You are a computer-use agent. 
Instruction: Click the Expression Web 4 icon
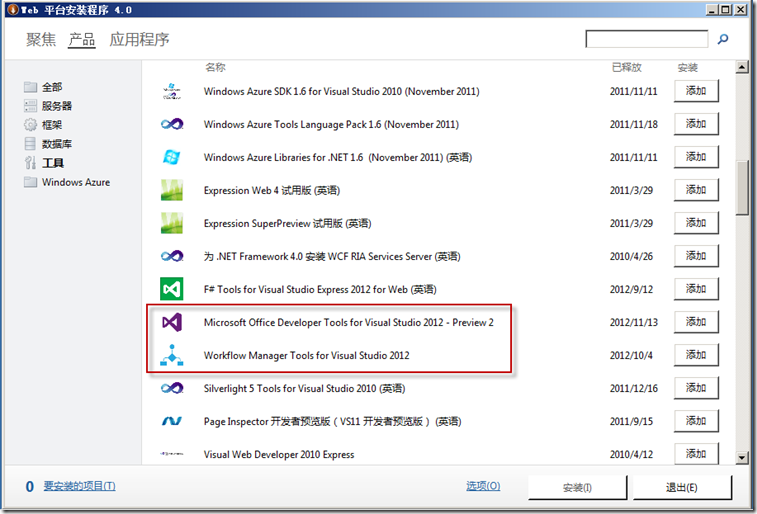click(x=172, y=190)
